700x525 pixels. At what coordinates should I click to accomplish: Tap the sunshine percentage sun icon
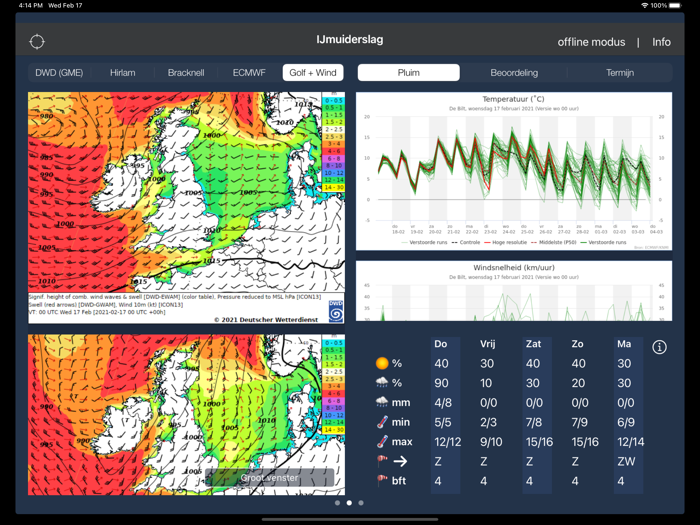coord(382,364)
